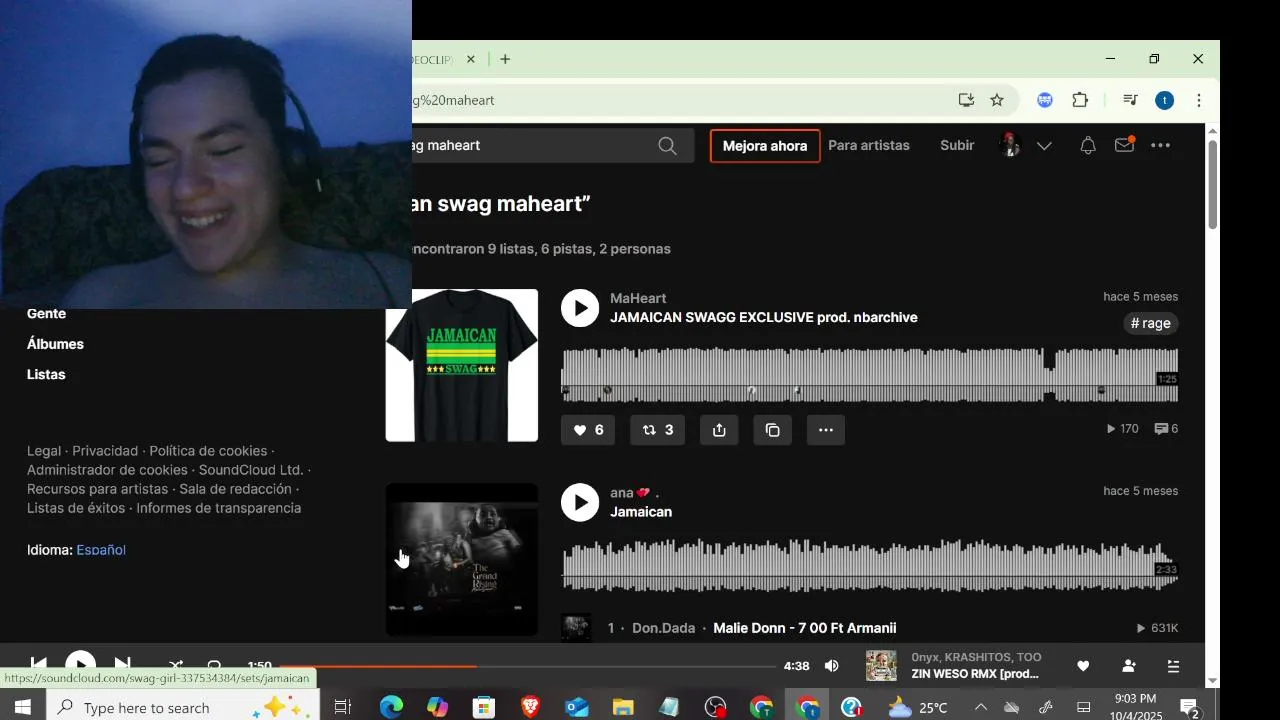The height and width of the screenshot is (720, 1280).
Task: Click the player progress bar
Action: click(527, 666)
